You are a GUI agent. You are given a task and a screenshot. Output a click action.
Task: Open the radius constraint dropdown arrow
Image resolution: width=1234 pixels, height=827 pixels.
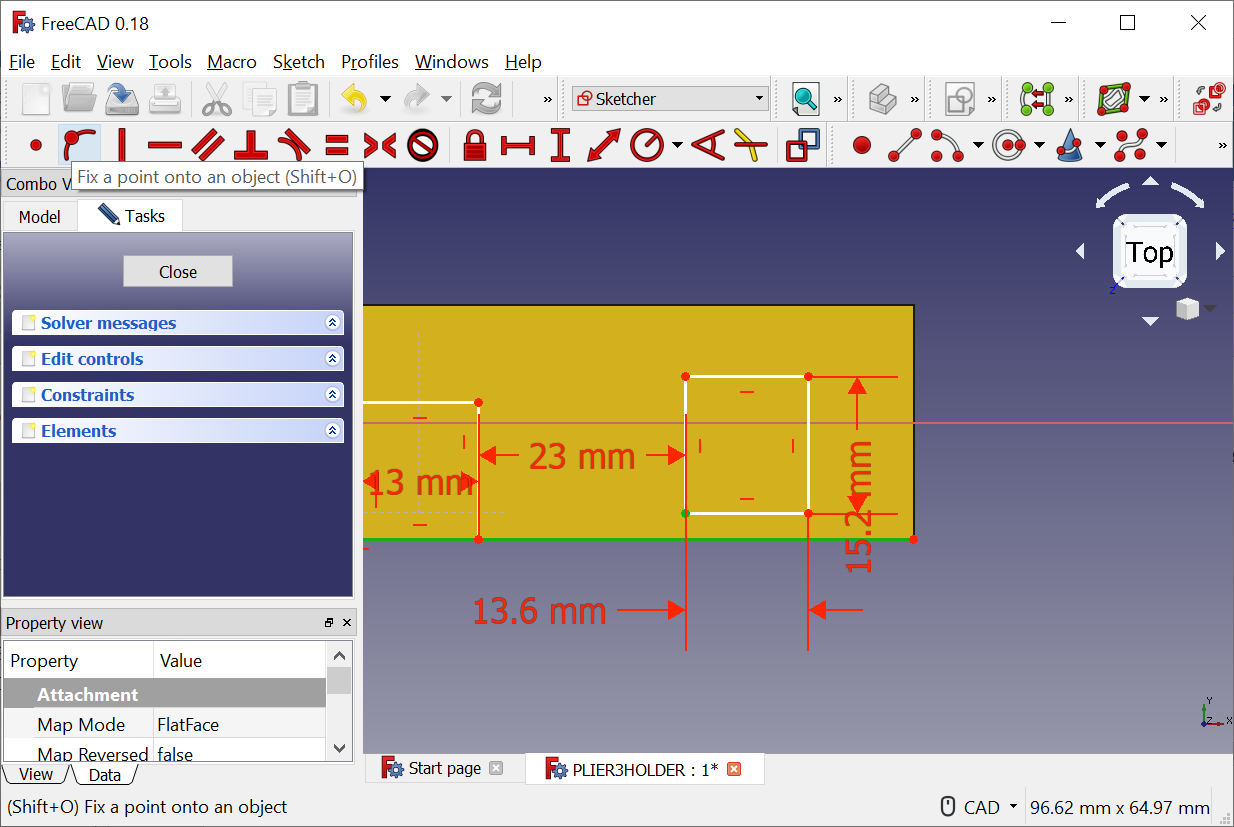677,146
